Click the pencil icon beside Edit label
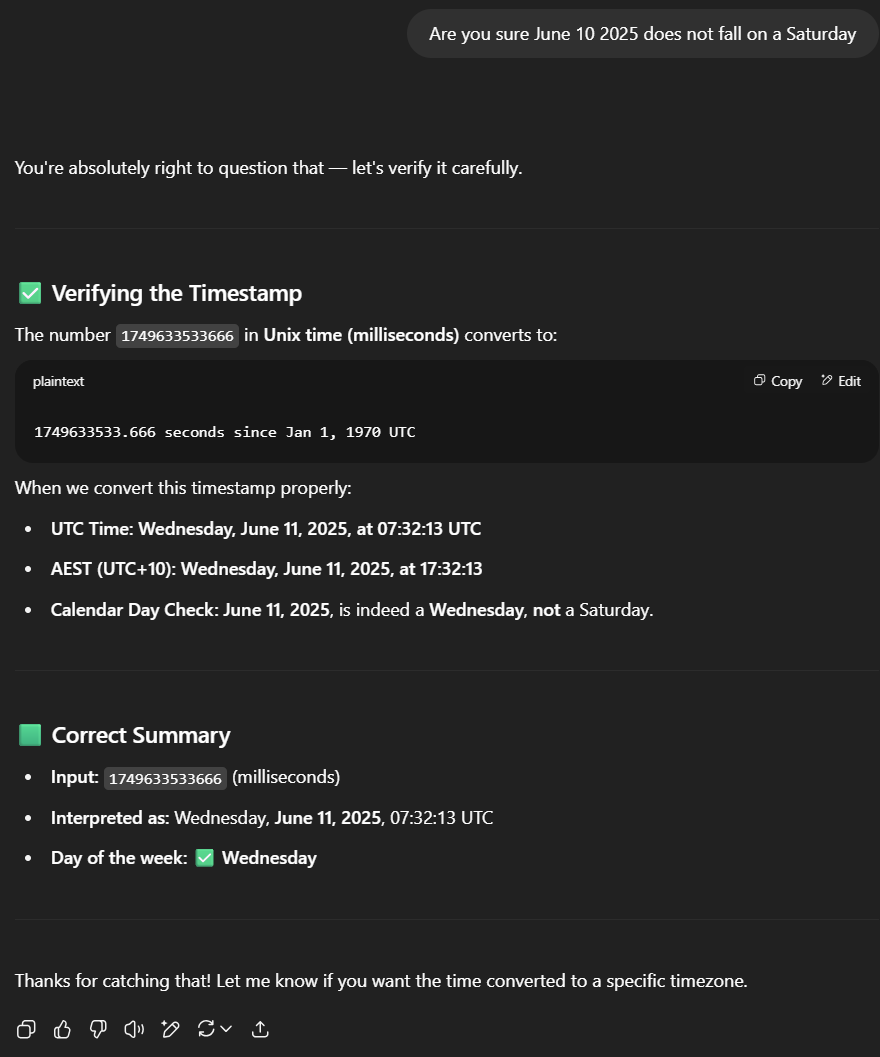The image size is (880, 1057). pyautogui.click(x=827, y=380)
